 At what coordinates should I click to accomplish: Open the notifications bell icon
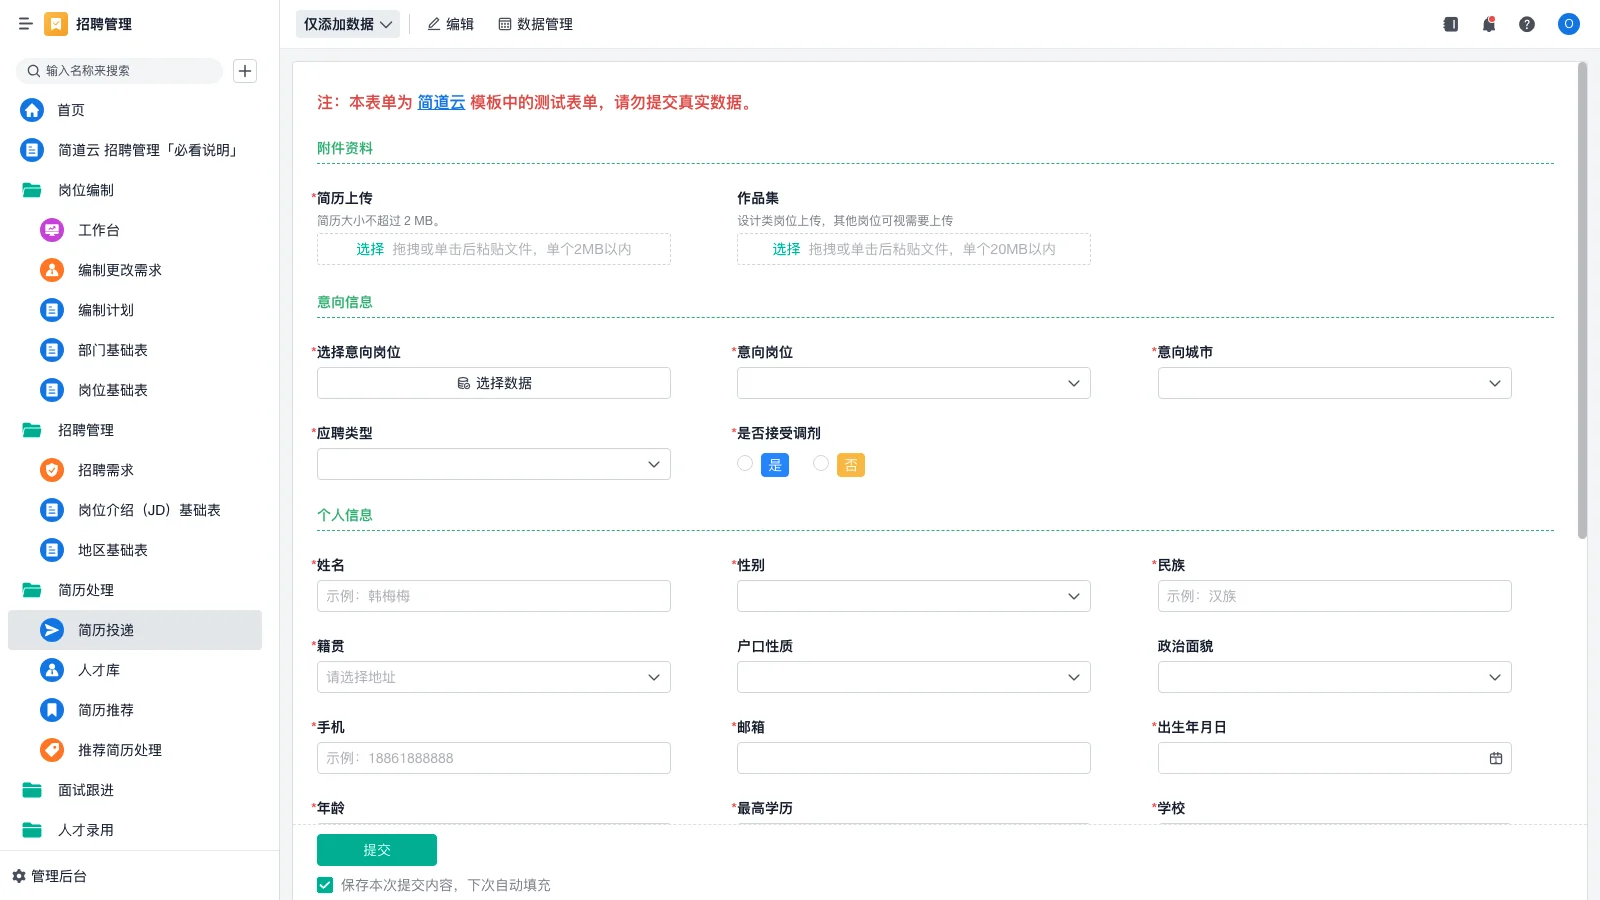coord(1489,24)
